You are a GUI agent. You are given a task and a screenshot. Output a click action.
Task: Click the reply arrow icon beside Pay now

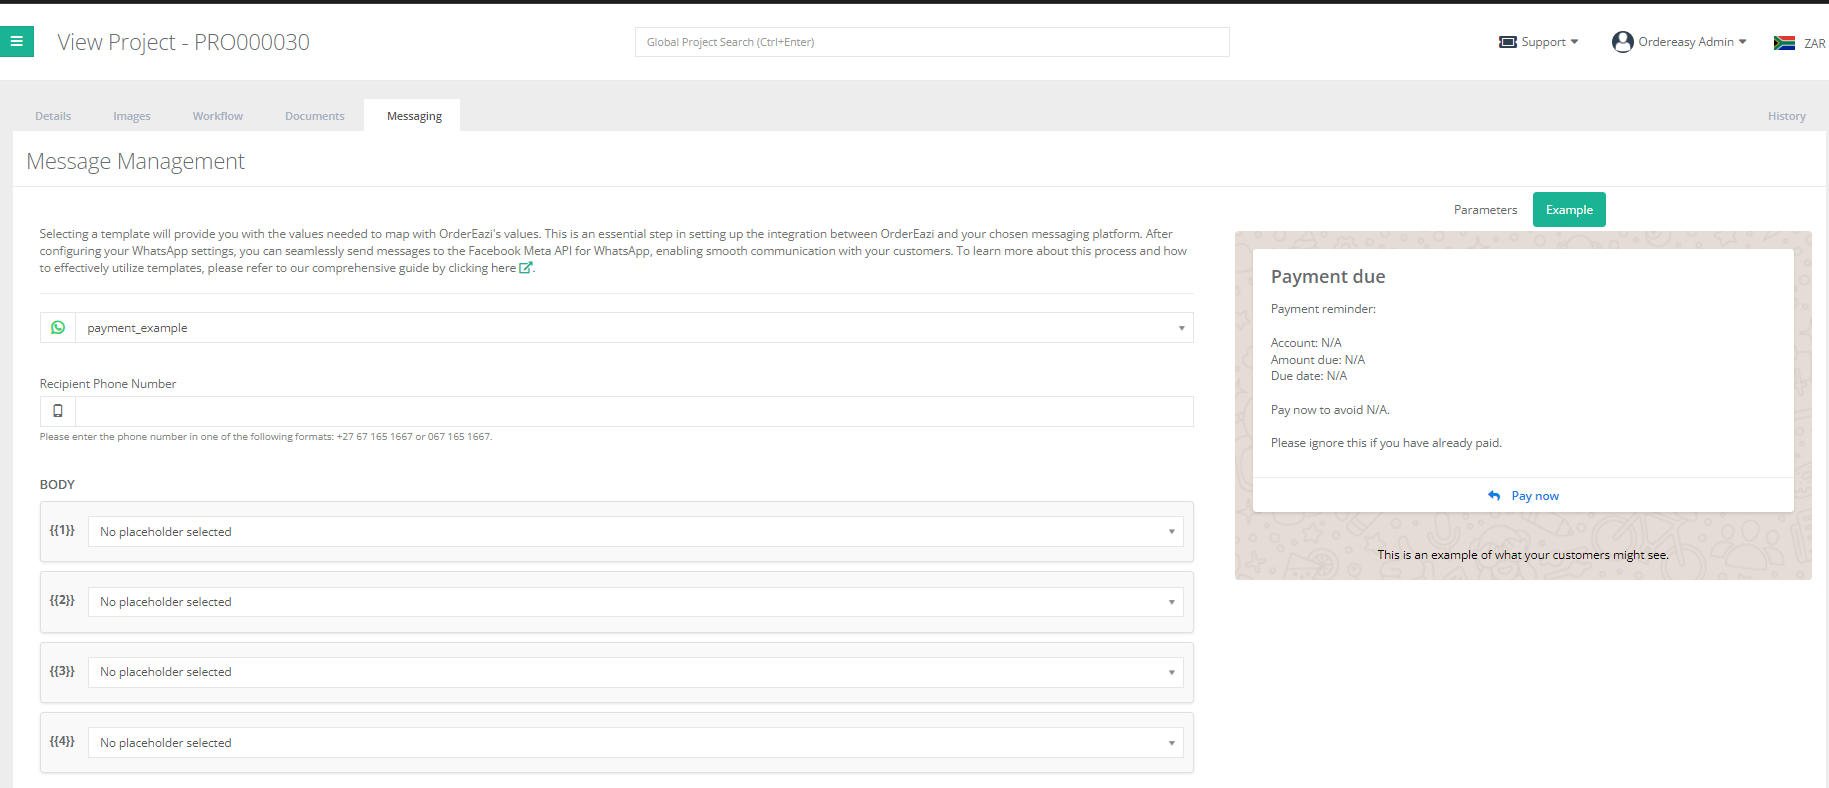point(1494,496)
